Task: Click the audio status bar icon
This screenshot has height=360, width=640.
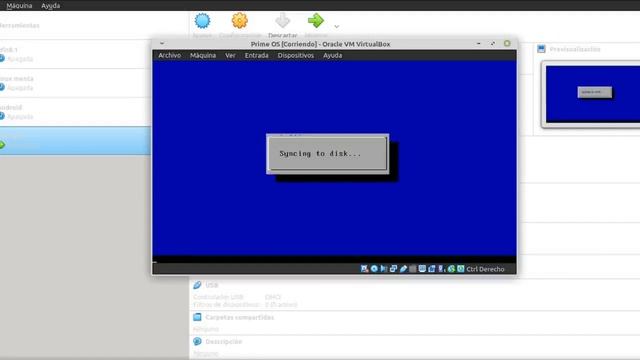Action: [384, 269]
